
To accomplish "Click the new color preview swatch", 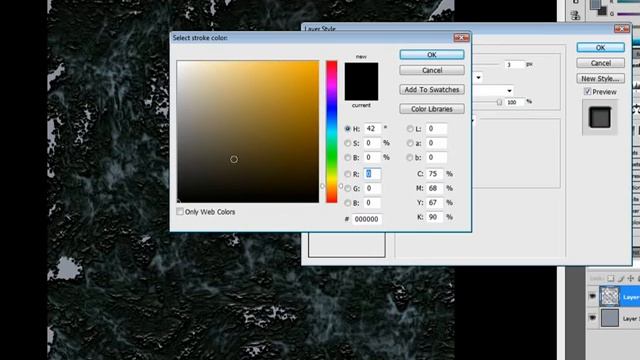I will pos(361,72).
